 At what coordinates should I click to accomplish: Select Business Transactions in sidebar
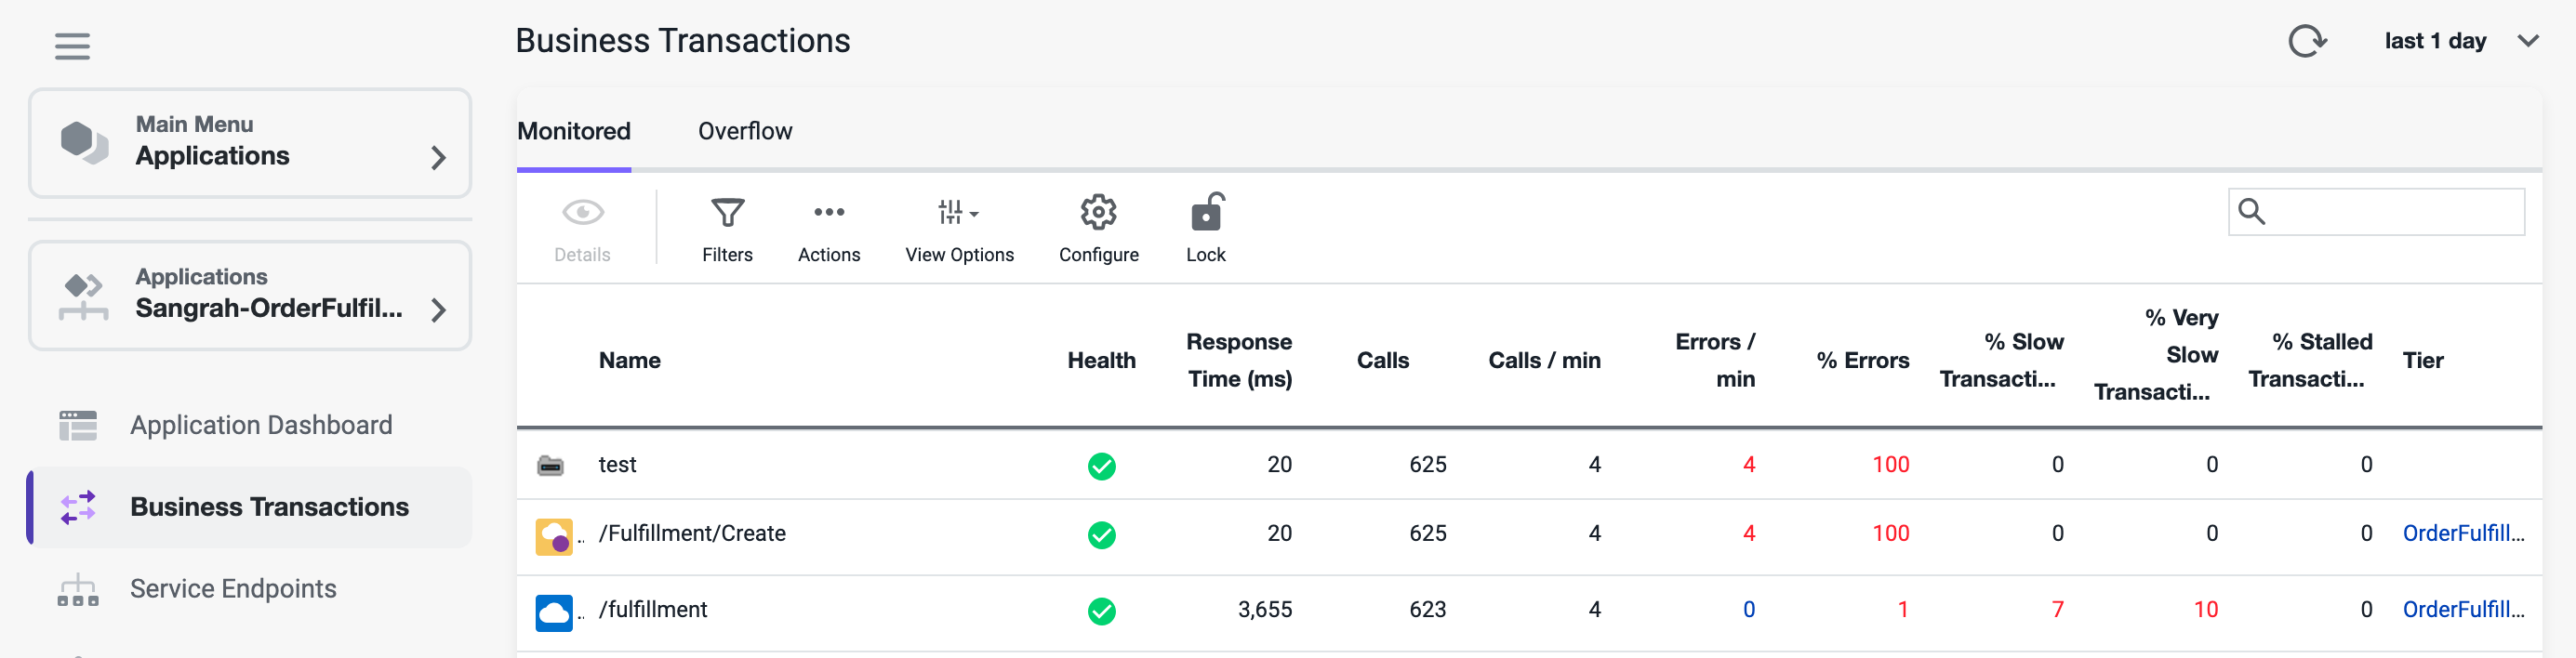coord(250,507)
